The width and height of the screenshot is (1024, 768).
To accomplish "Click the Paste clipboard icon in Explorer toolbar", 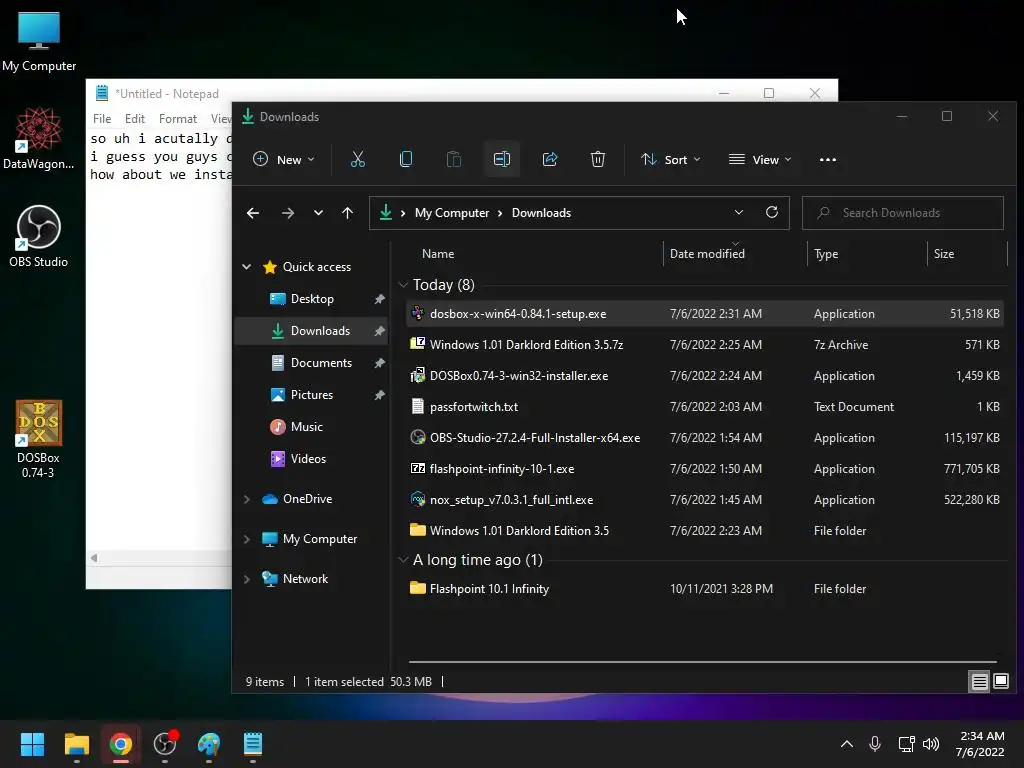I will click(453, 159).
